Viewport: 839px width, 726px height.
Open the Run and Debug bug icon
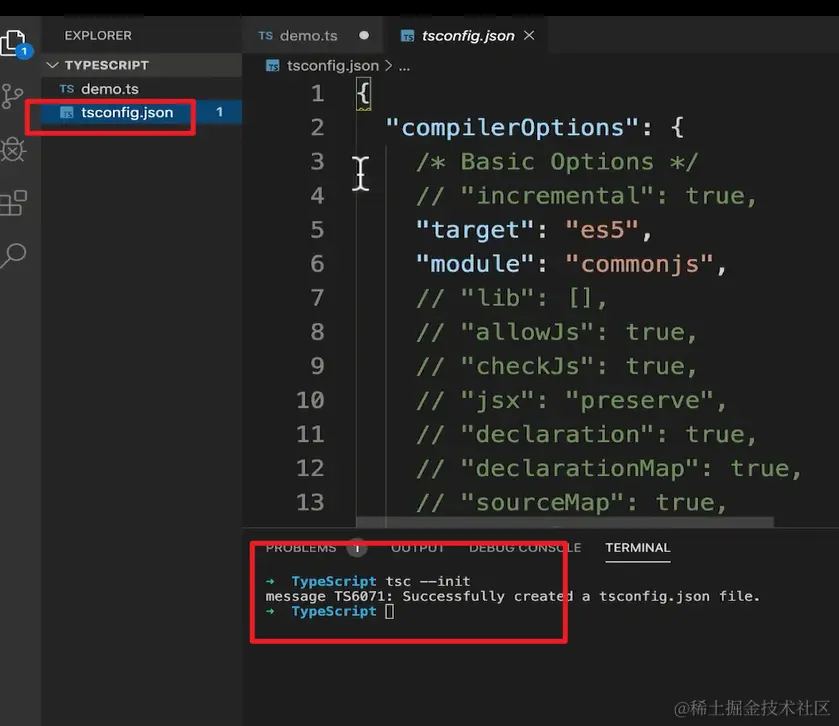[13, 149]
